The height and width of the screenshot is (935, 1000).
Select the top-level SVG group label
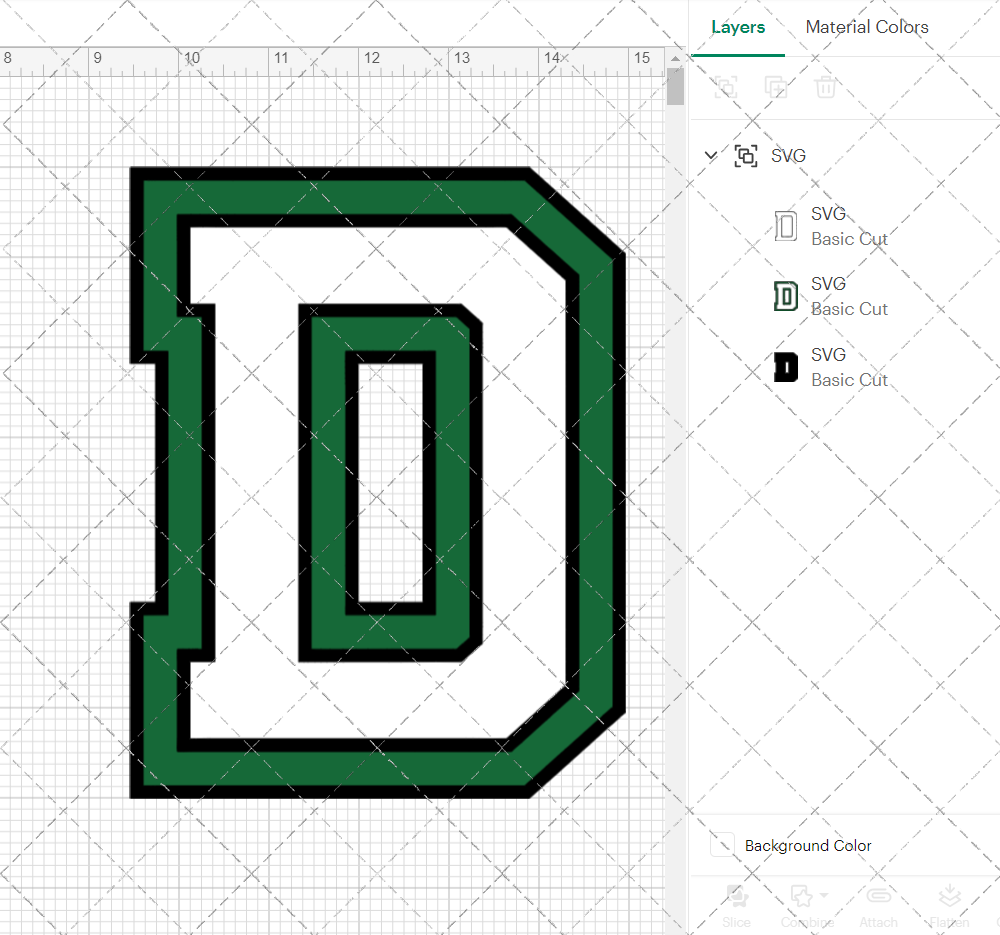coord(788,156)
